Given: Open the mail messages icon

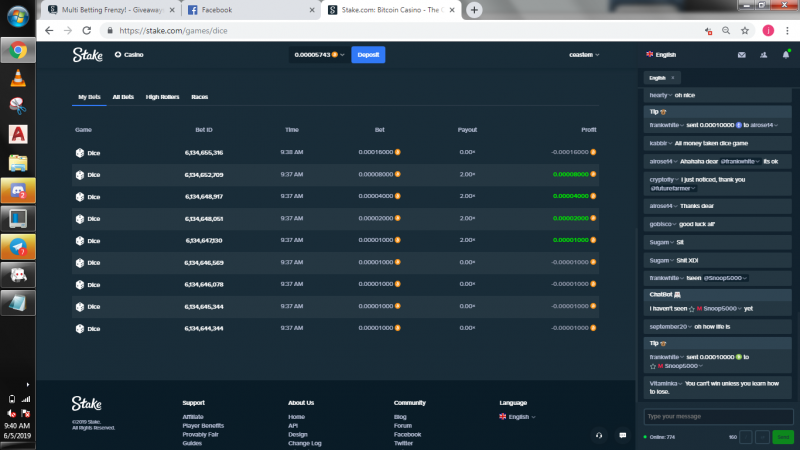Looking at the screenshot, I should [x=741, y=55].
